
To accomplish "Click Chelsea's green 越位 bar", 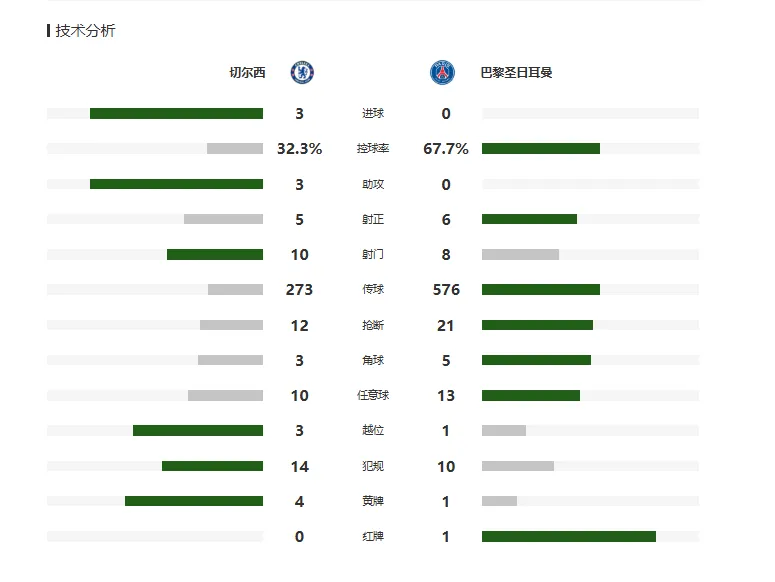I will click(198, 430).
